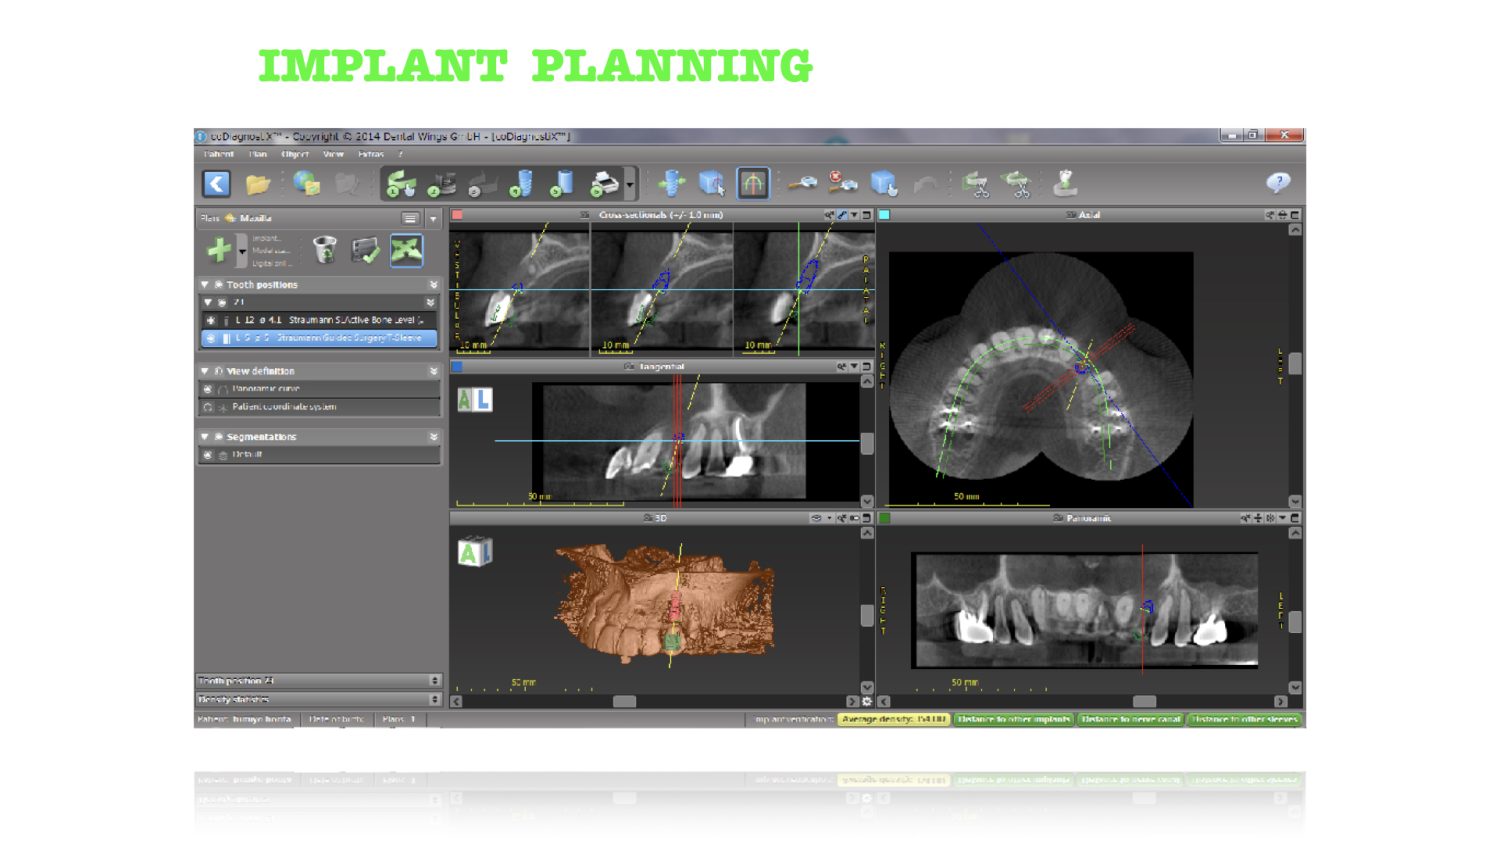The width and height of the screenshot is (1500, 844).
Task: Expand the Density statistics panel
Action: click(x=434, y=699)
